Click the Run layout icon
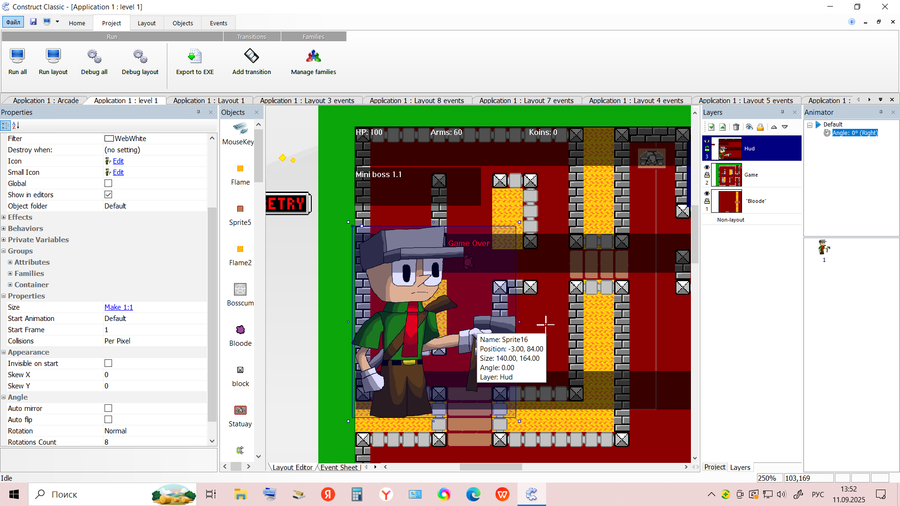The image size is (900, 506). pyautogui.click(x=53, y=56)
